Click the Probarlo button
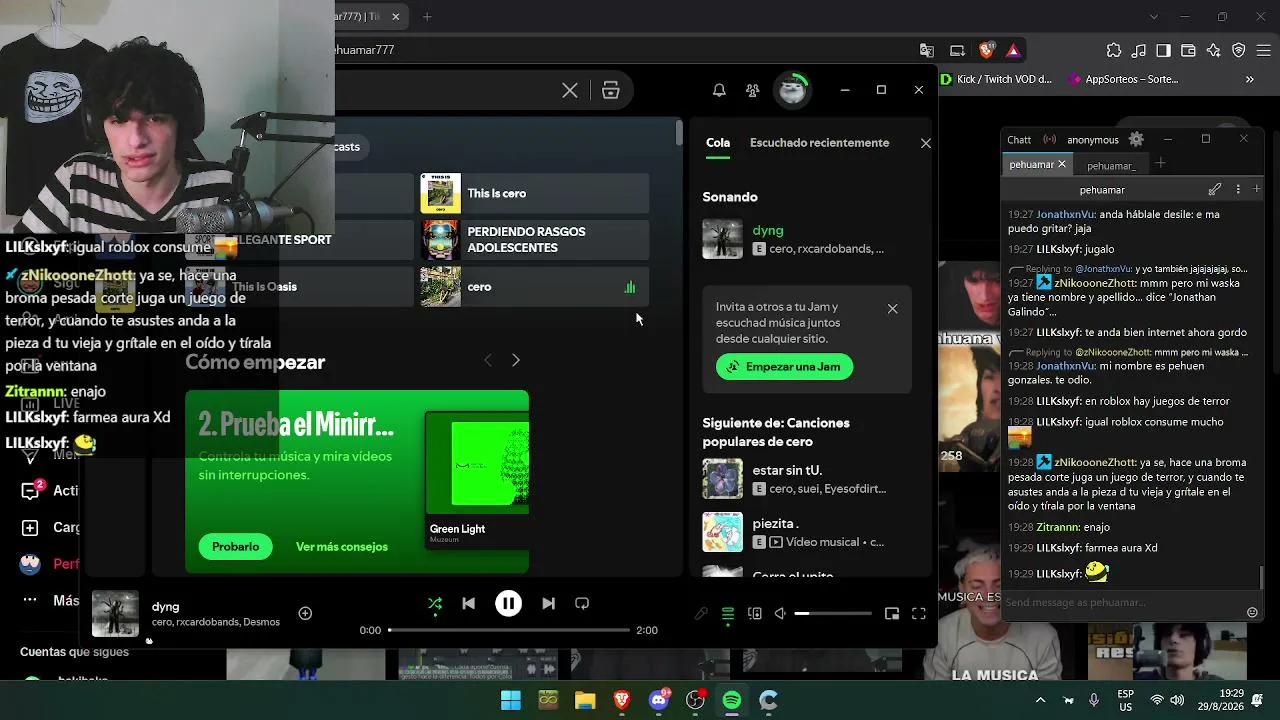 [x=235, y=547]
